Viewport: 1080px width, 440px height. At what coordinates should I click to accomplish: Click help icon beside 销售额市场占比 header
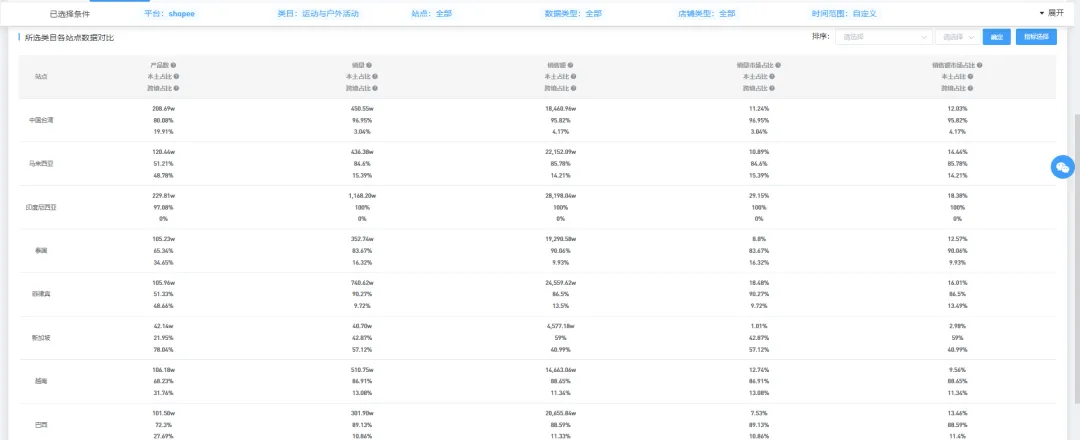pyautogui.click(x=979, y=65)
